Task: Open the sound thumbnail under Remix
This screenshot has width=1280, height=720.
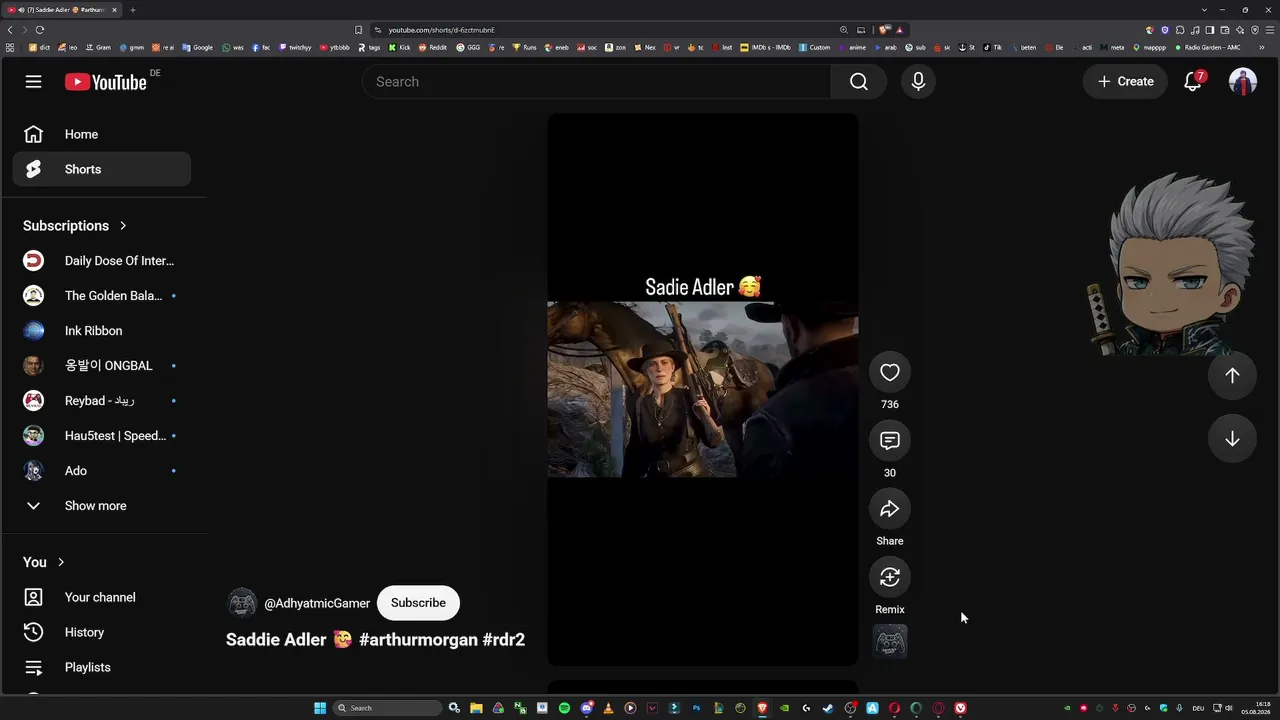Action: 890,642
